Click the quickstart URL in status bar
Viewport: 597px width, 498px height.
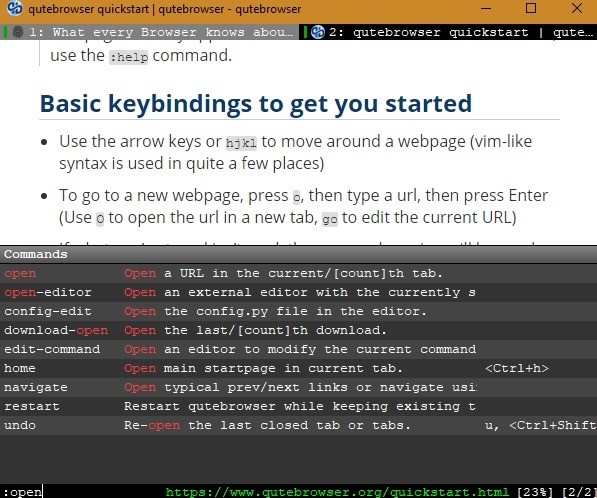tap(337, 492)
